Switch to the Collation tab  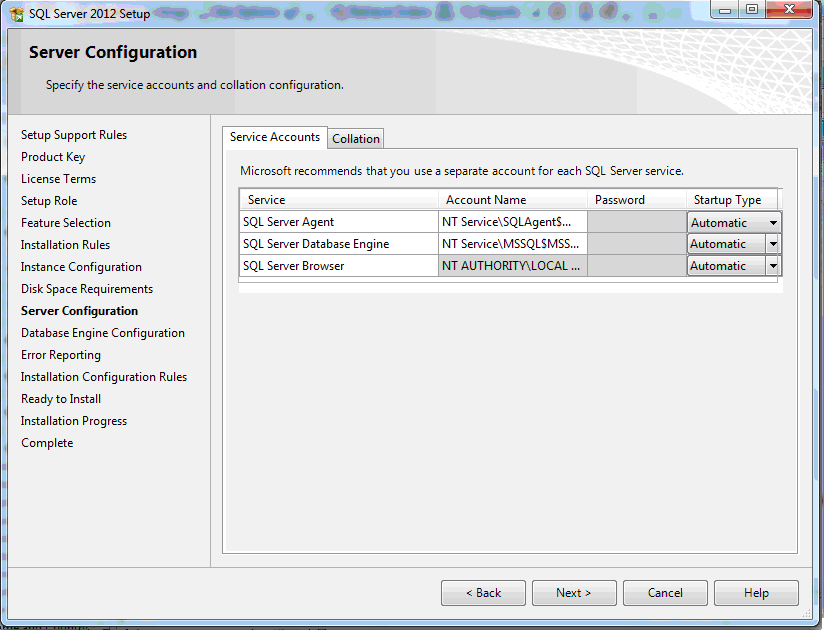coord(356,139)
